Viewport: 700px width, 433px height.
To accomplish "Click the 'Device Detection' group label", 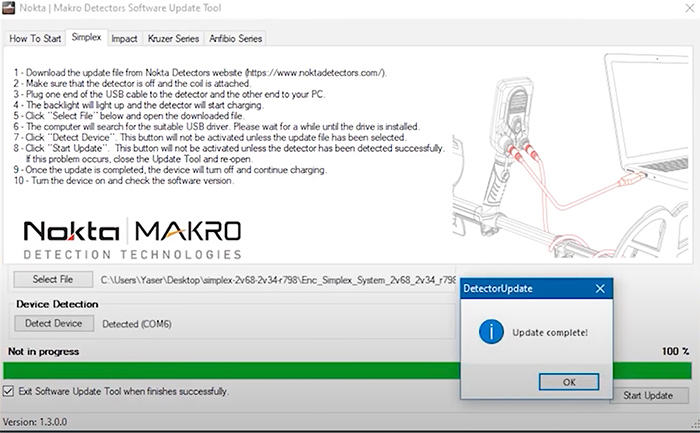I will tap(57, 304).
